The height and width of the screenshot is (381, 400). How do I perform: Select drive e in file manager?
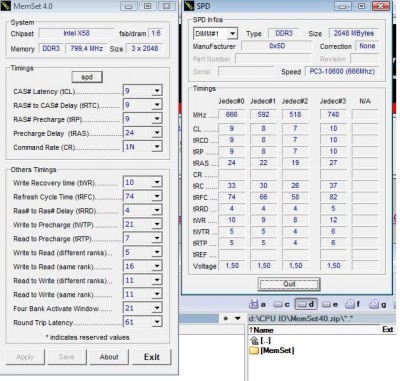[330, 304]
